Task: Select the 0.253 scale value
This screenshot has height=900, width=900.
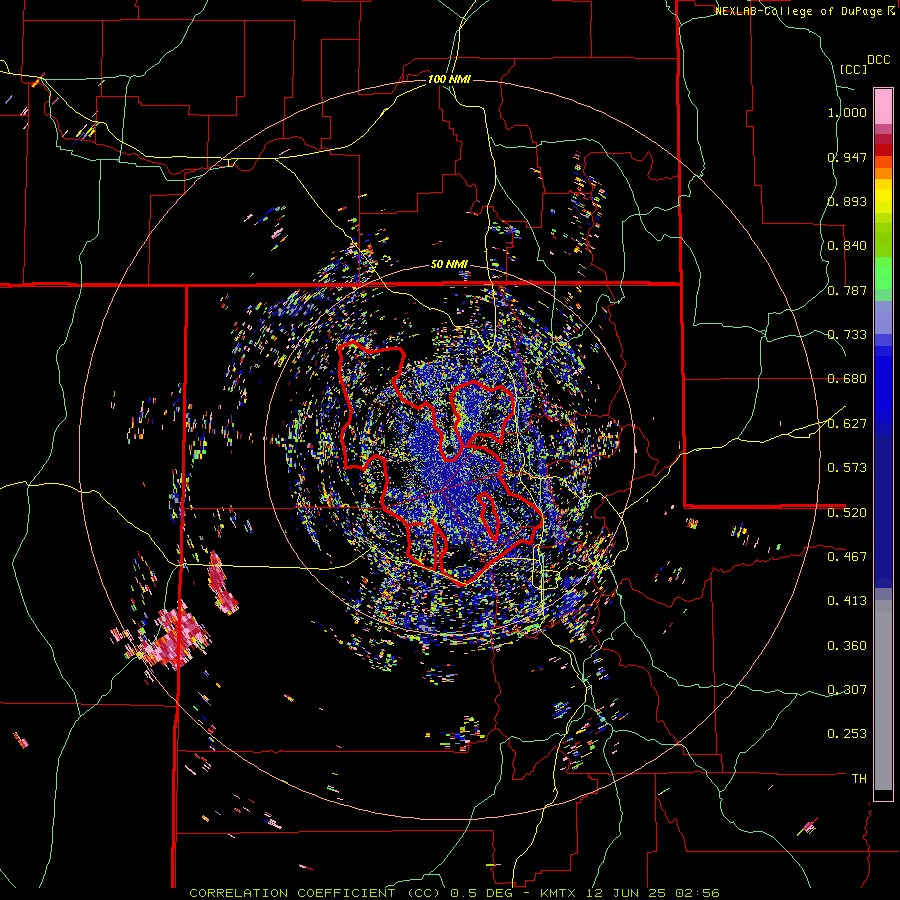Action: [847, 734]
